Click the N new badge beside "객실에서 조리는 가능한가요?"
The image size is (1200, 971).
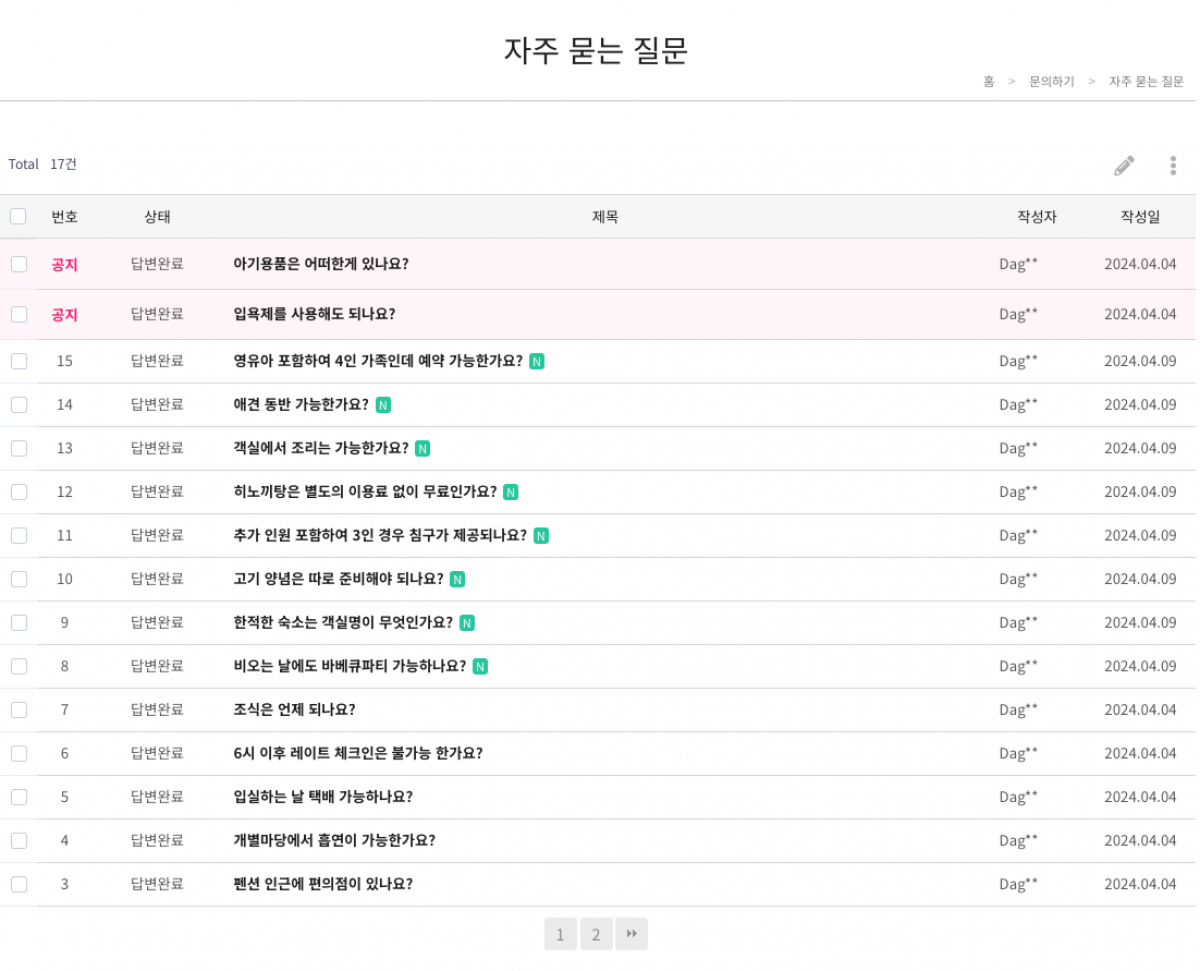pyautogui.click(x=422, y=449)
